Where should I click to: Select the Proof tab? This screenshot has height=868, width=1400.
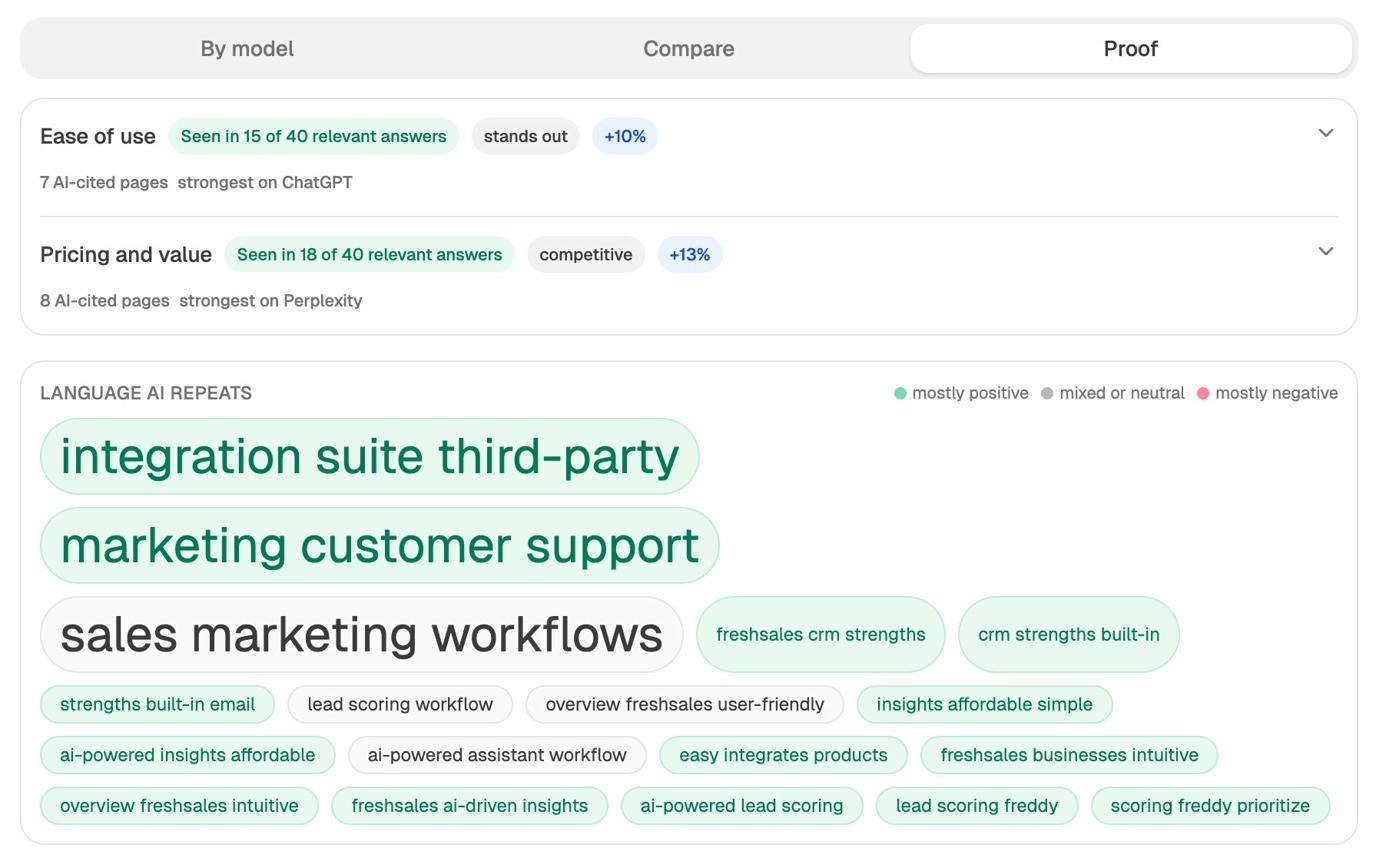click(1130, 48)
